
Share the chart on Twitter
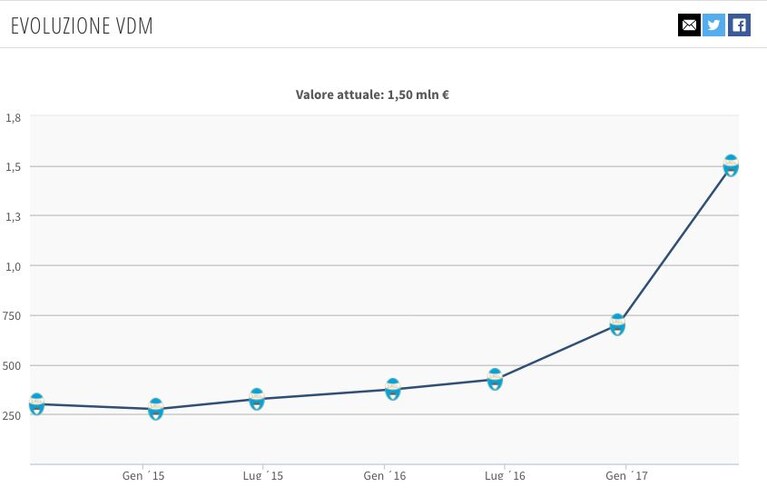tap(714, 25)
